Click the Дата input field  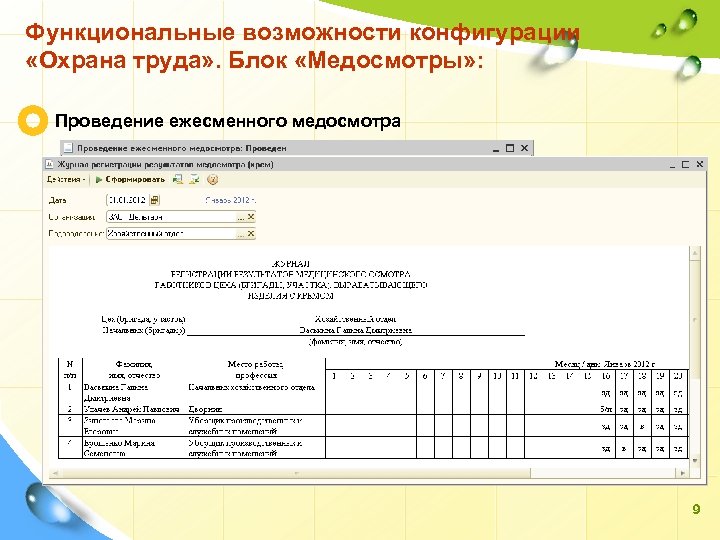click(x=127, y=200)
